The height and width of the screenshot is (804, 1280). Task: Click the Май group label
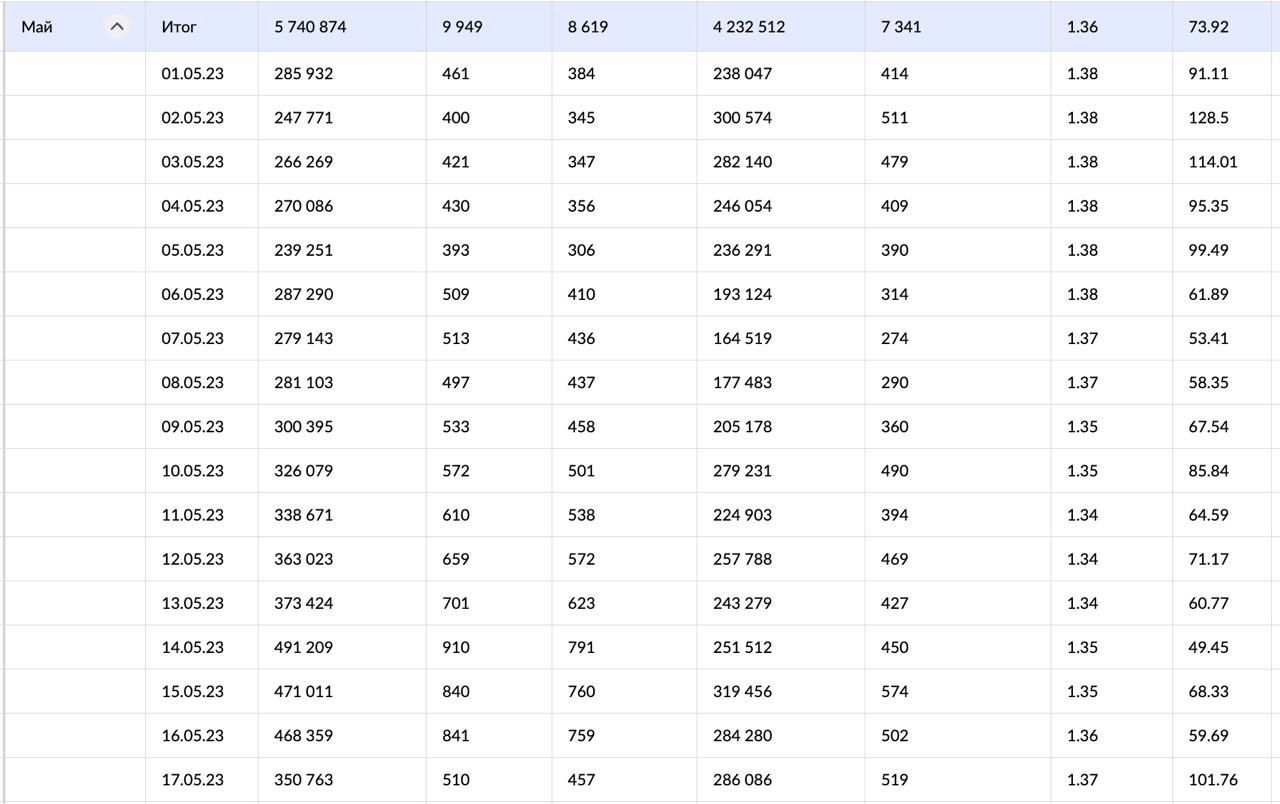[x=37, y=27]
